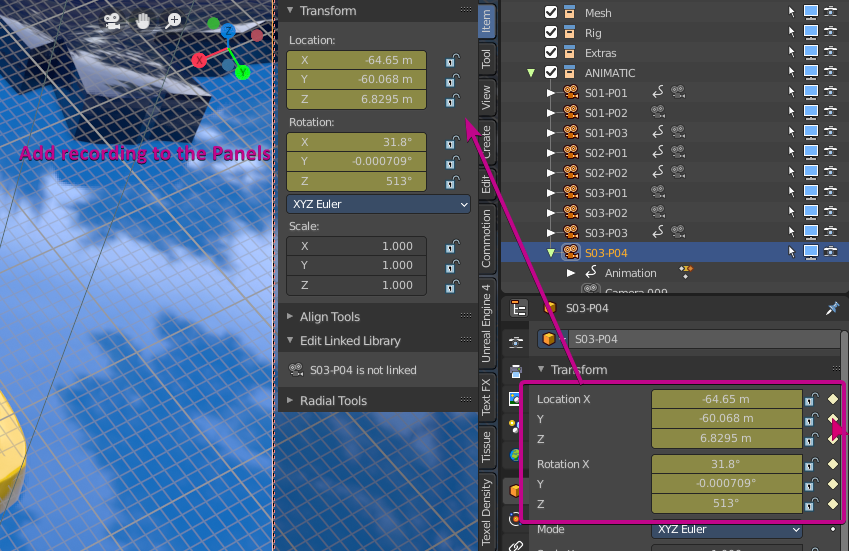Uncheck the Mesh collection checkbox

point(551,12)
